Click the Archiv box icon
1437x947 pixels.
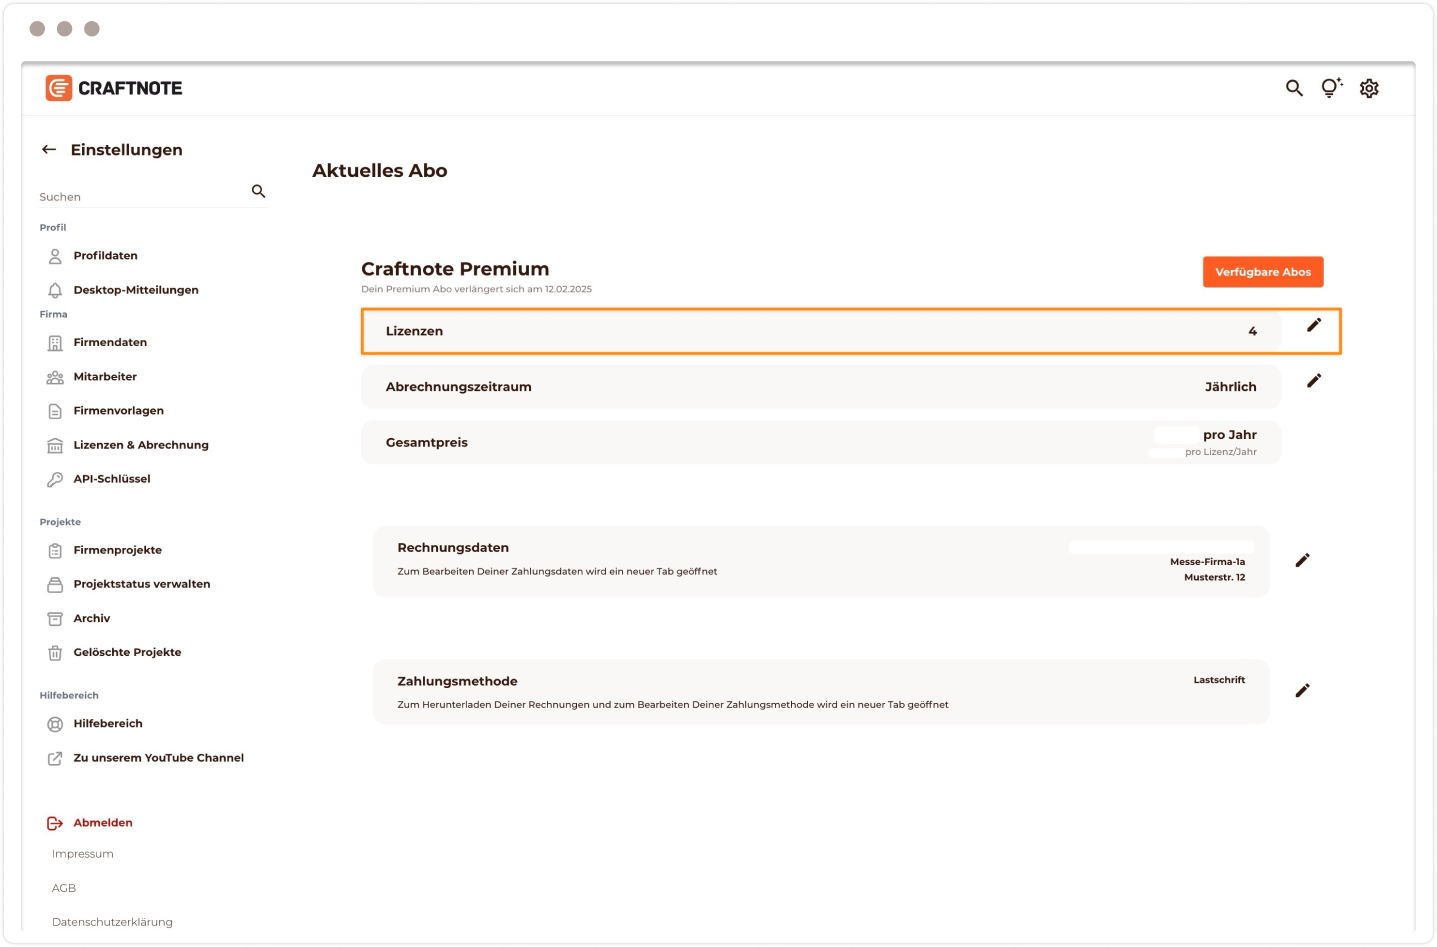55,618
